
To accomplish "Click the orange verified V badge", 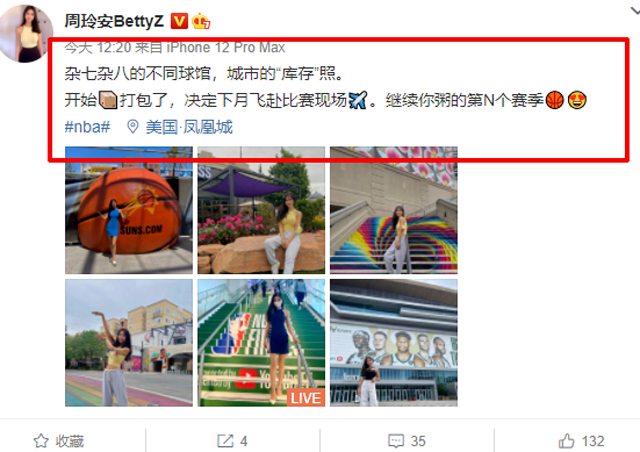I will 179,21.
